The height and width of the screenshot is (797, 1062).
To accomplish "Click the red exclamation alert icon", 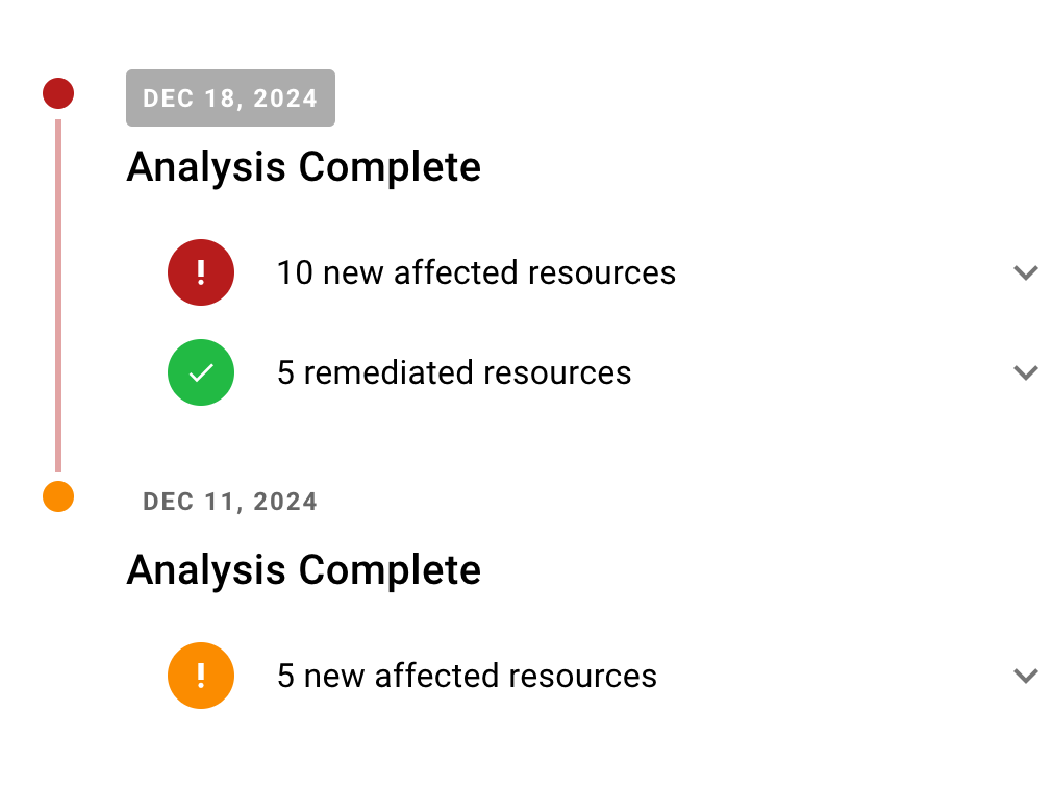I will click(201, 272).
